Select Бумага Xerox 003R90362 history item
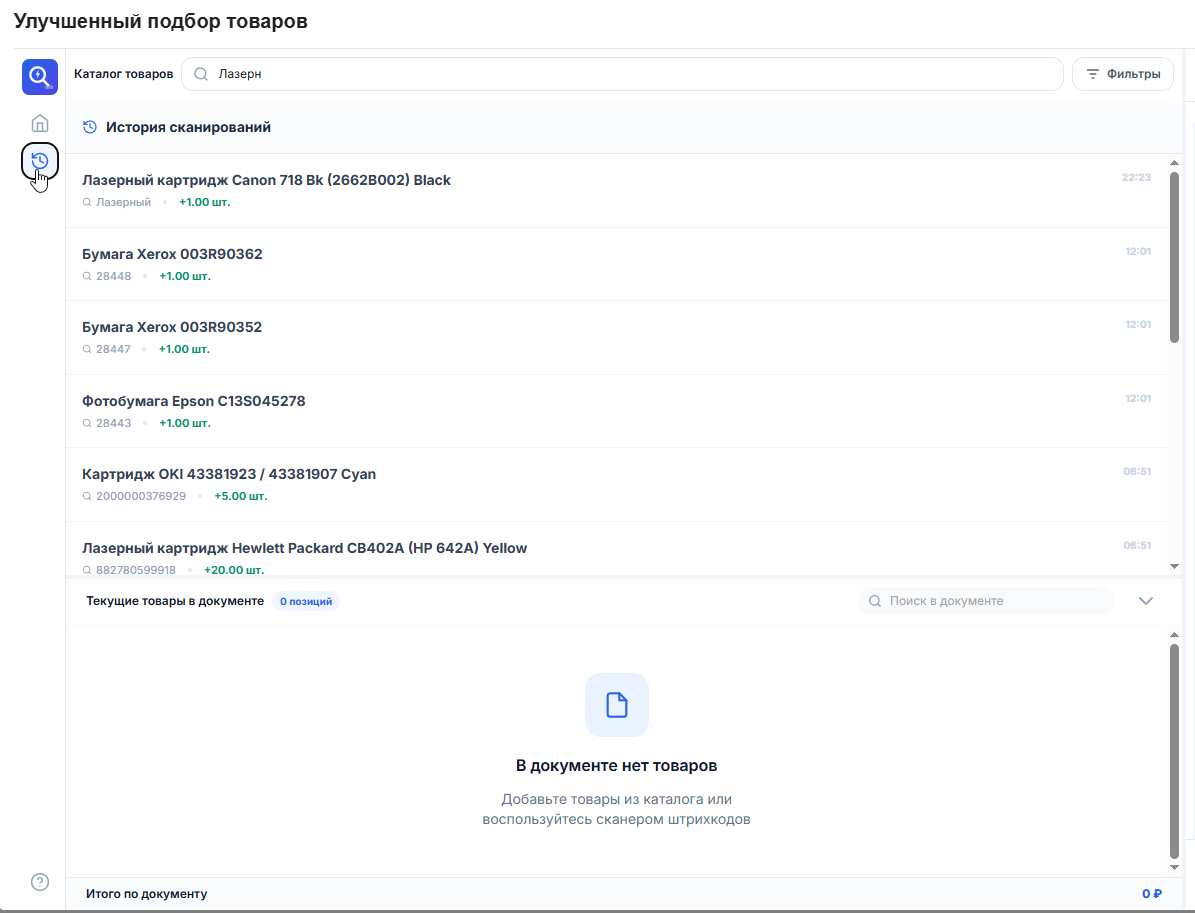The height and width of the screenshot is (913, 1195). (617, 264)
